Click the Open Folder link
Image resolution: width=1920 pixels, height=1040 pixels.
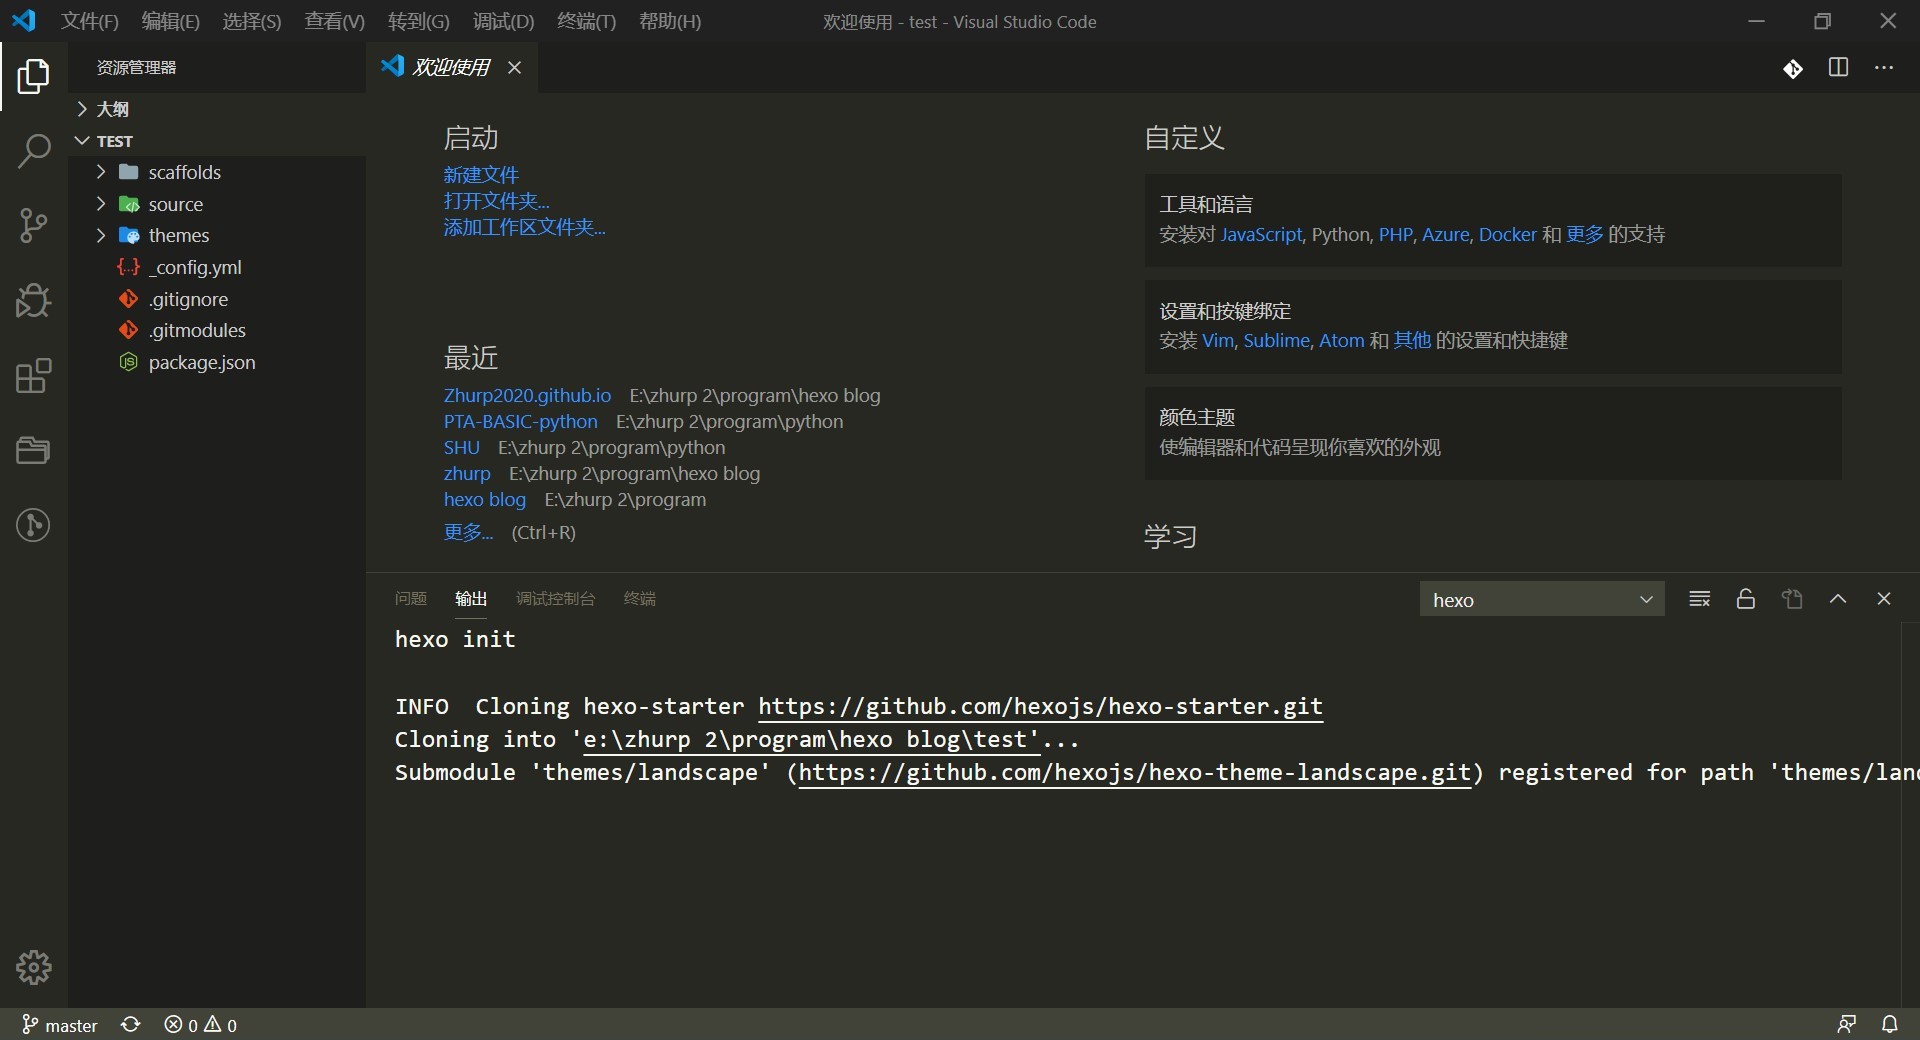coord(497,201)
